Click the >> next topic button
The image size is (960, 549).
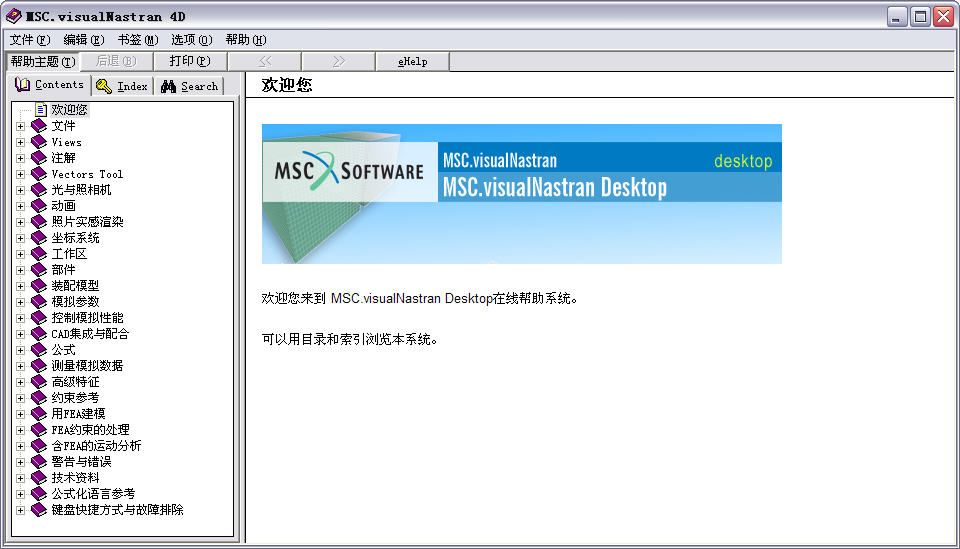(x=339, y=61)
